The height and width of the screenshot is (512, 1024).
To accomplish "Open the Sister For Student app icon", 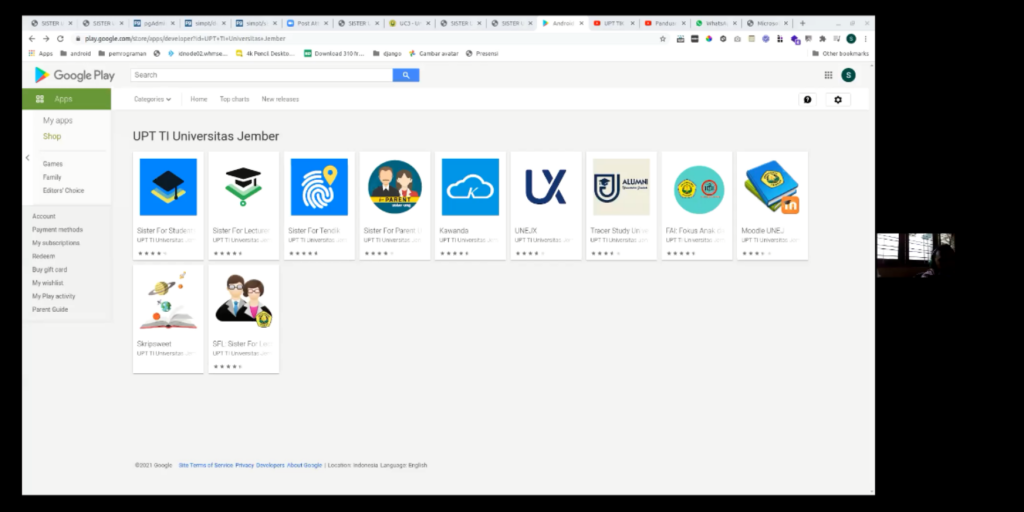I will pyautogui.click(x=168, y=187).
